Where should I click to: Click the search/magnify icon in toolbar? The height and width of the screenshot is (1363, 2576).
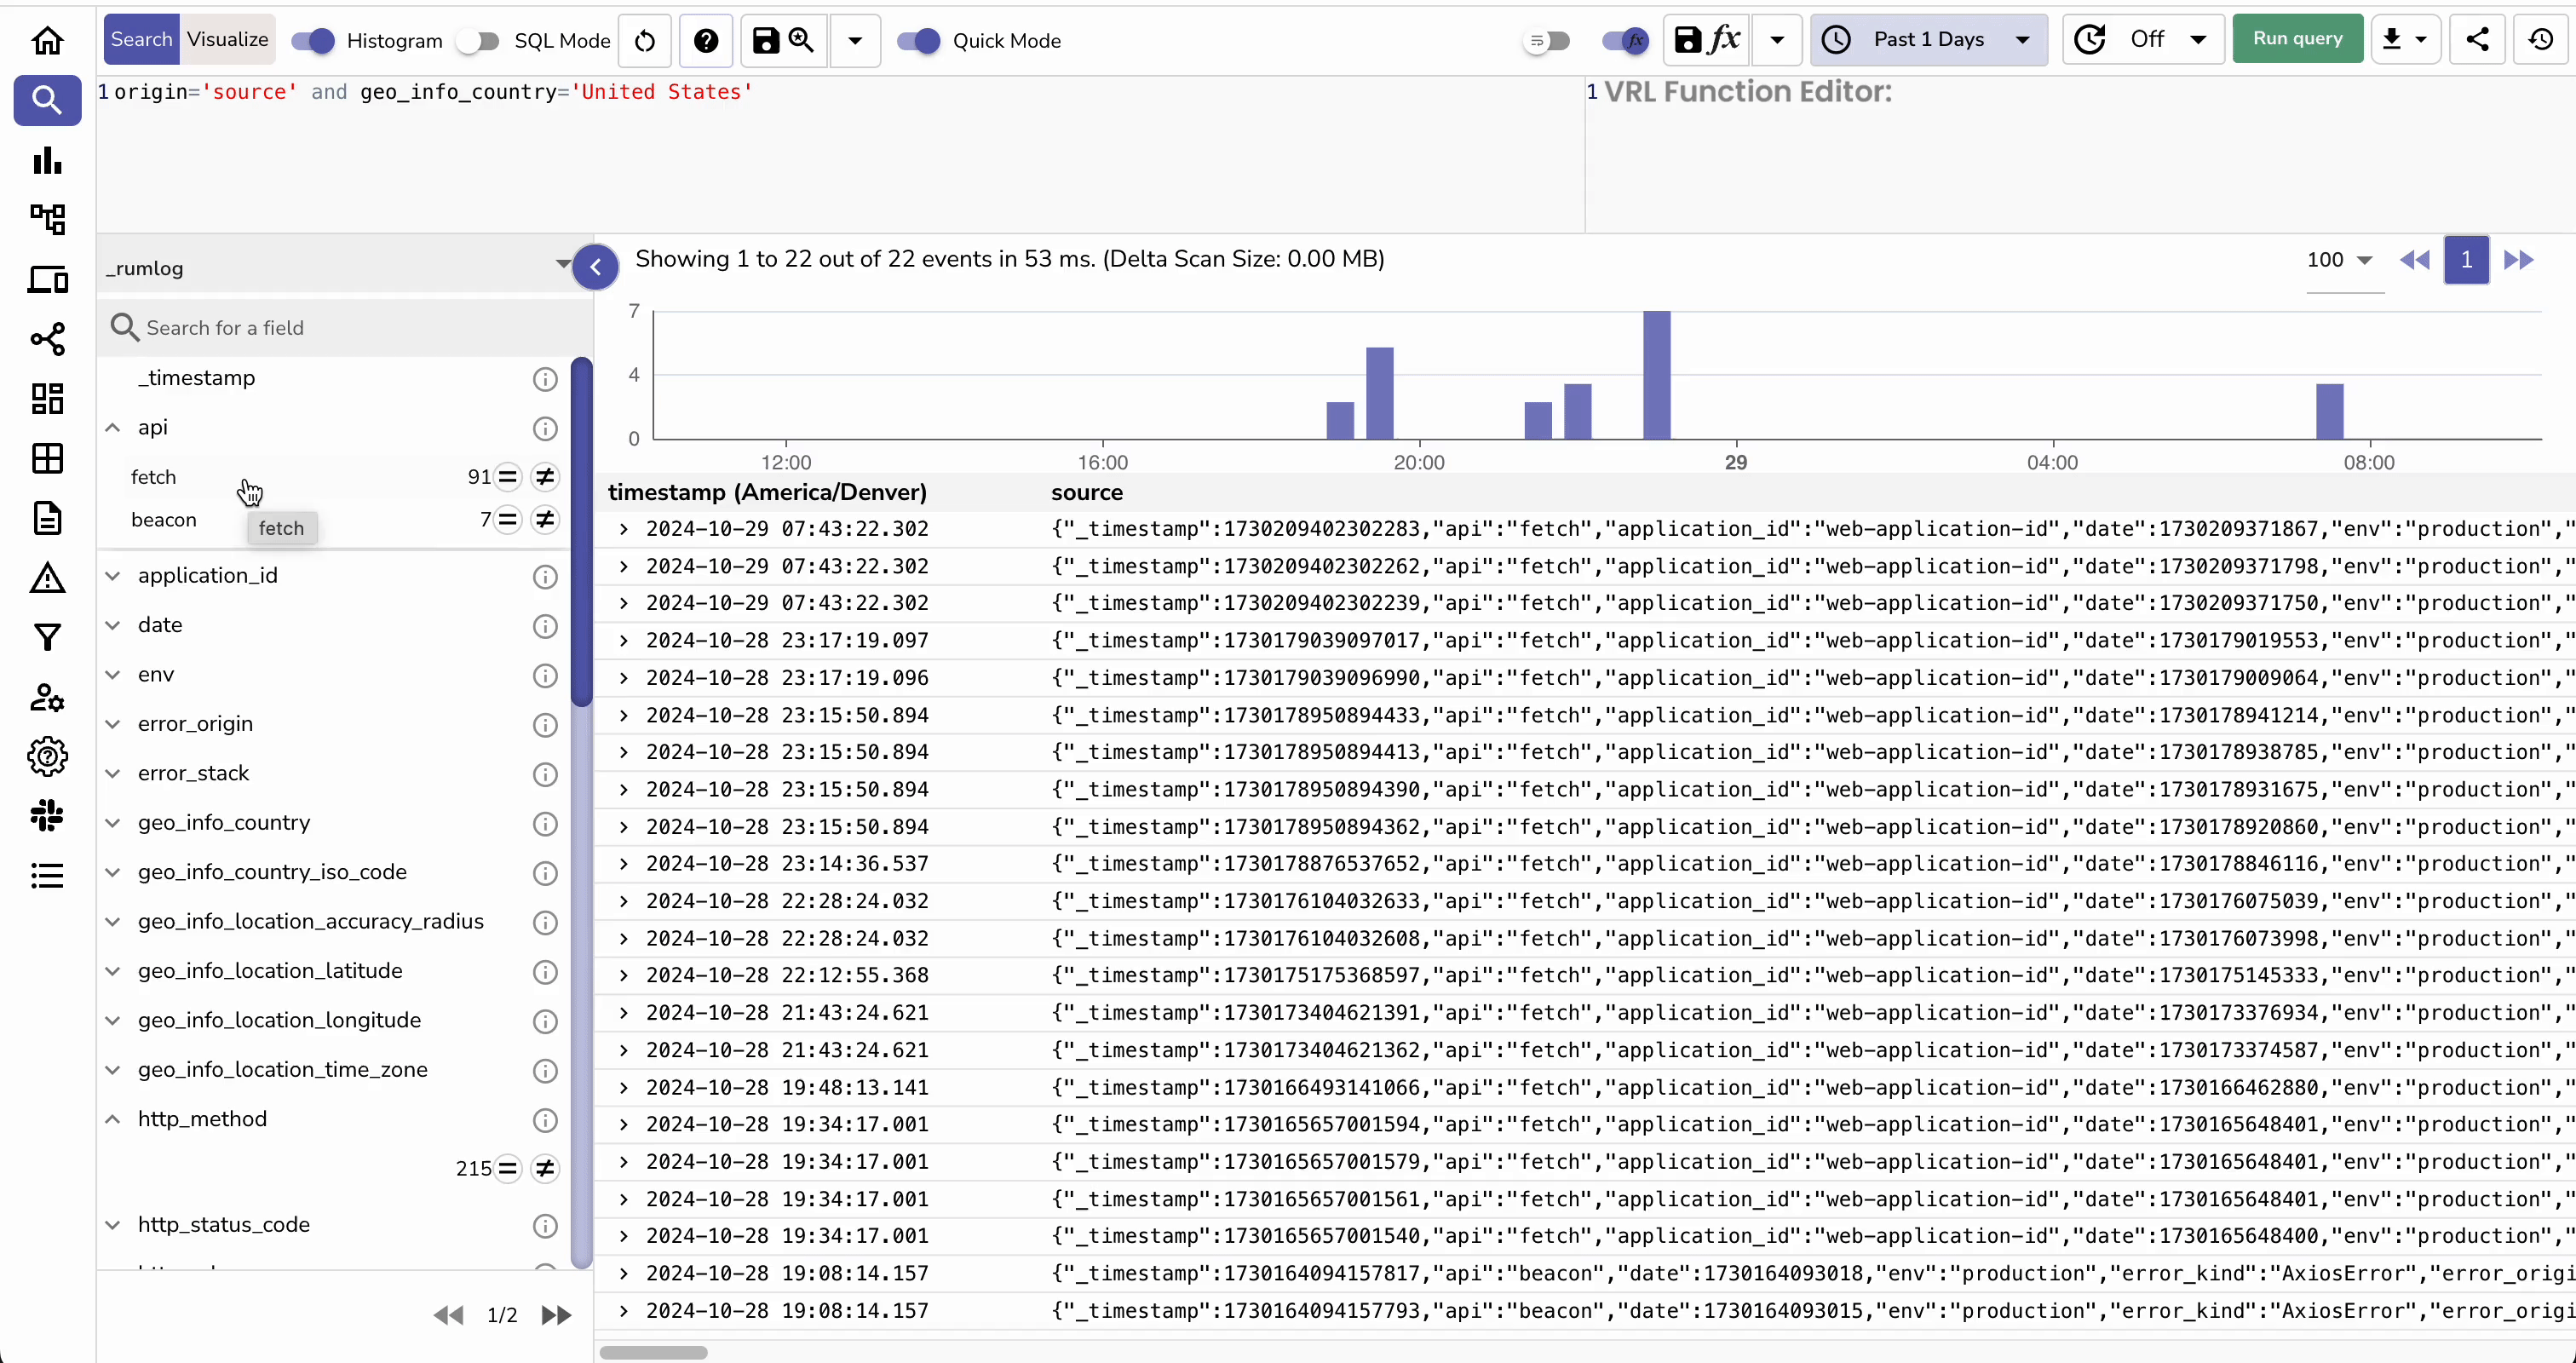(x=801, y=39)
